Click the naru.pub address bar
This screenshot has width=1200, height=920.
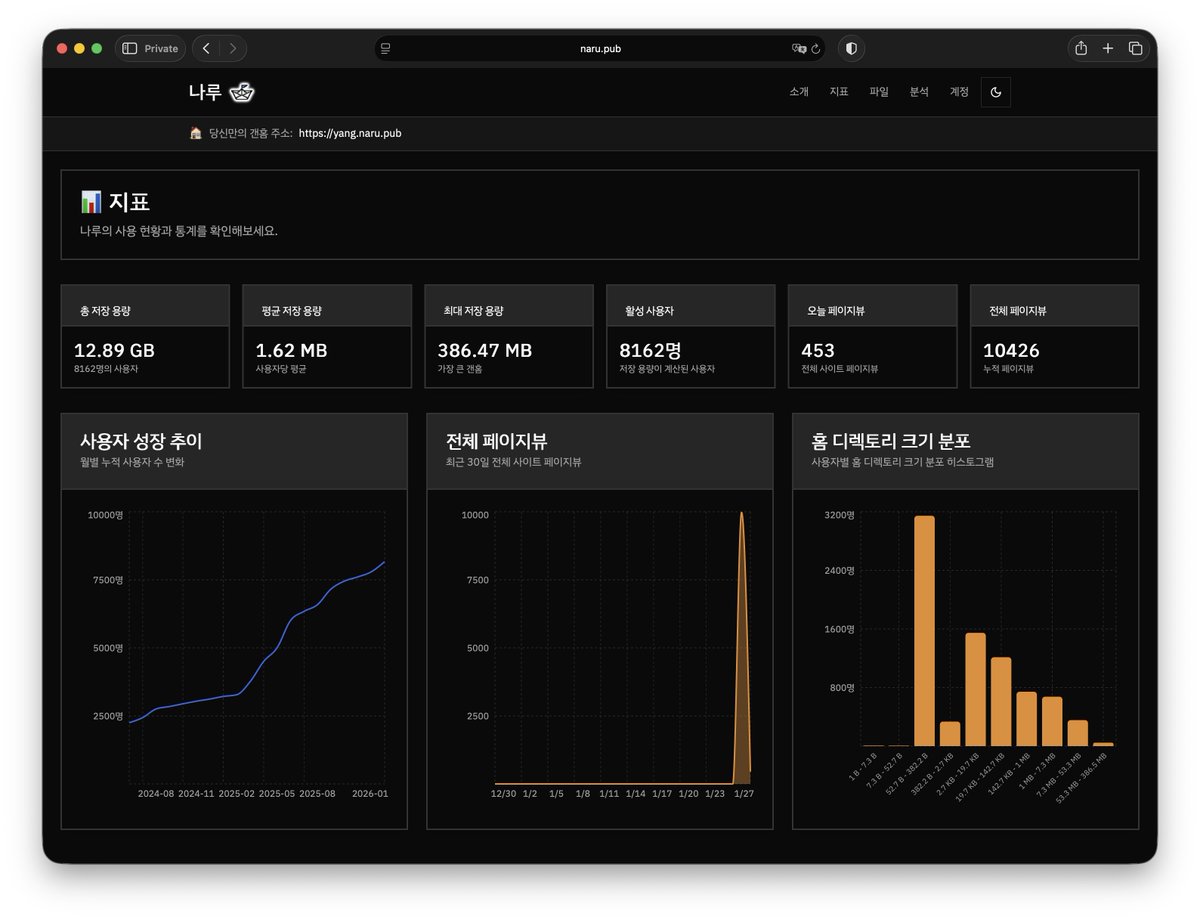pyautogui.click(x=600, y=48)
